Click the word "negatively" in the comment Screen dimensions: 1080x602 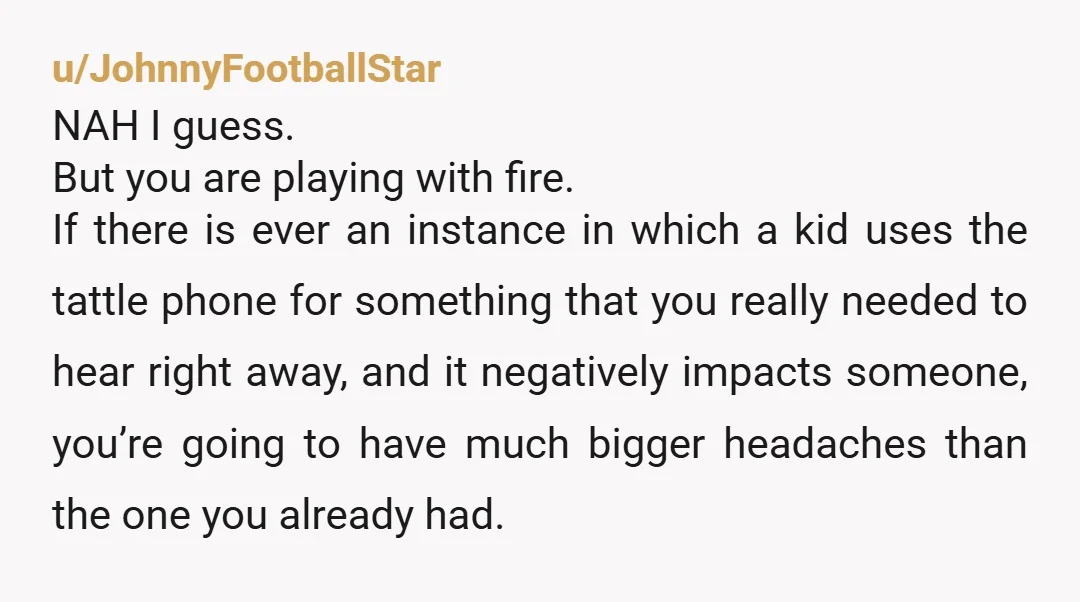pyautogui.click(x=574, y=373)
